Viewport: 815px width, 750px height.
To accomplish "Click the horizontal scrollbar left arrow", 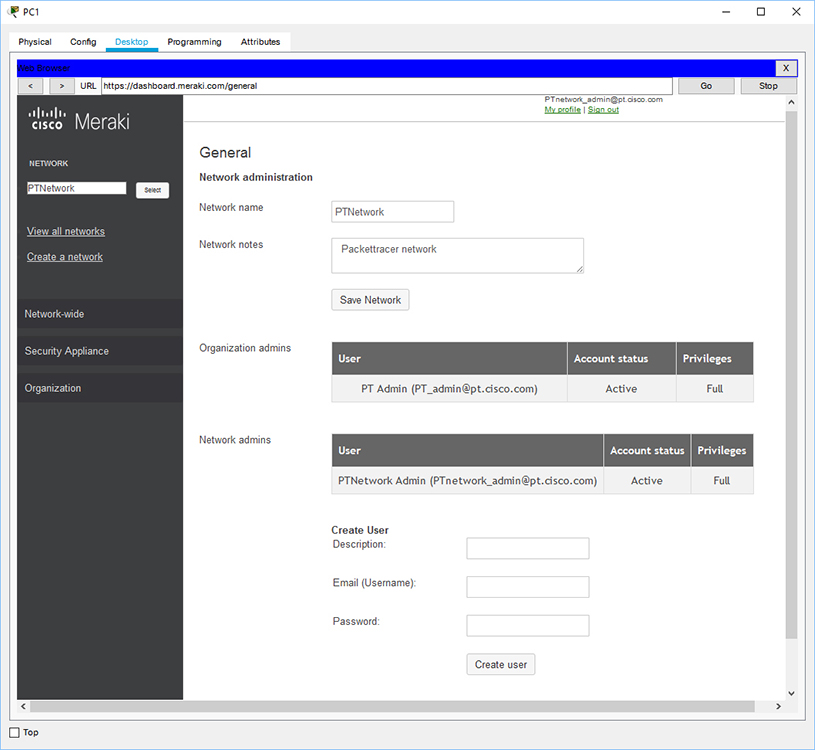I will tap(23, 706).
